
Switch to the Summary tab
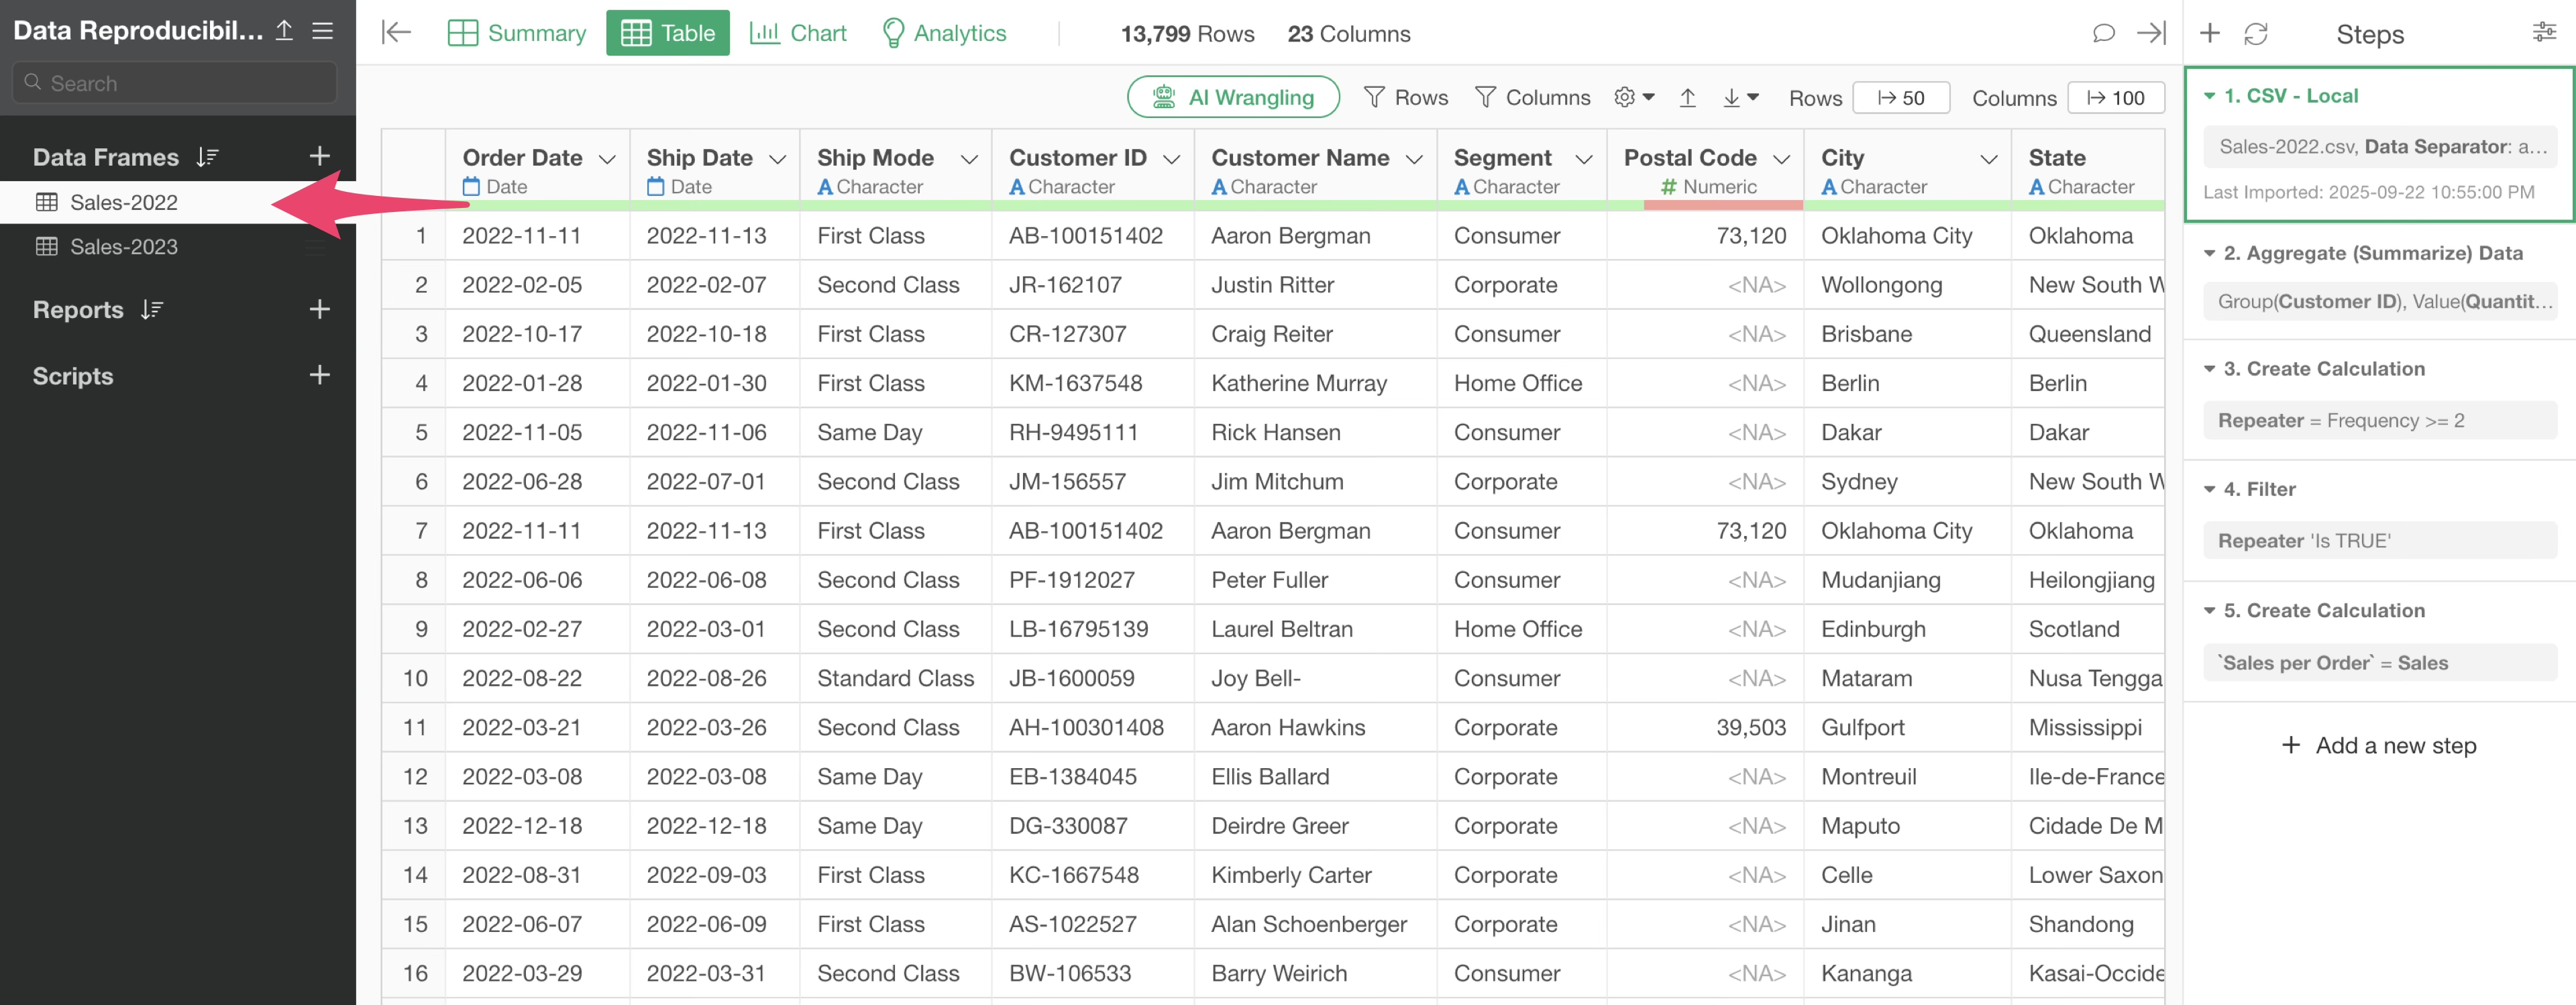[517, 33]
